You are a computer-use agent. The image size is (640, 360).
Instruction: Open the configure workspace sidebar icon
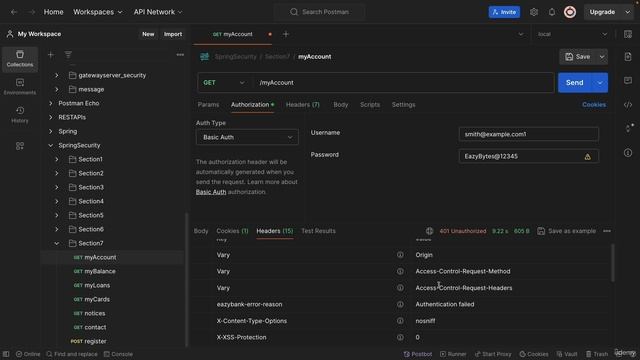20,146
